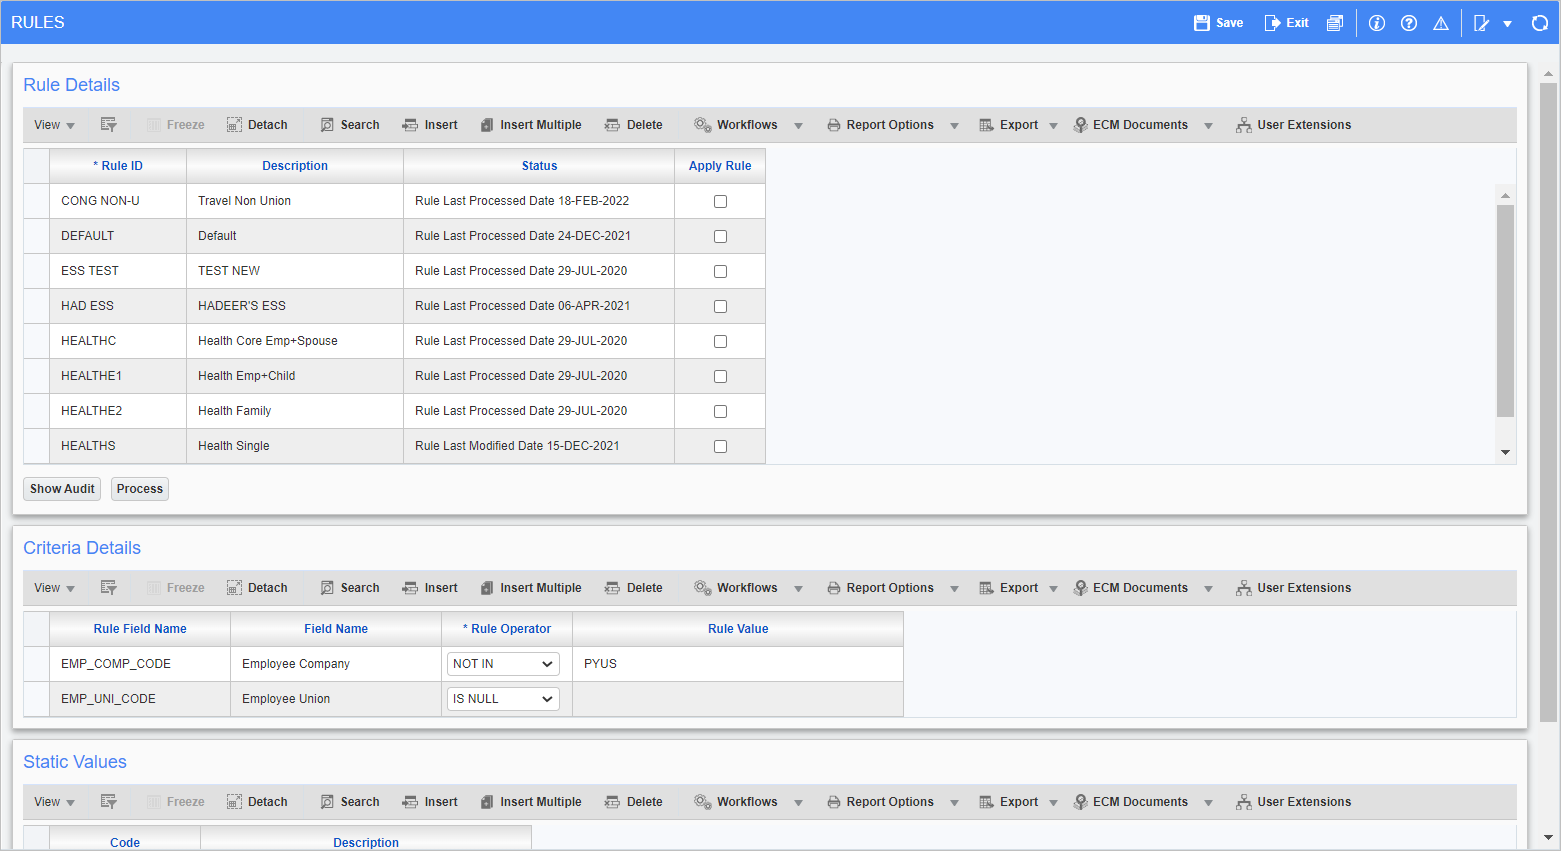
Task: Click the warning triangle icon in header
Action: click(1441, 23)
